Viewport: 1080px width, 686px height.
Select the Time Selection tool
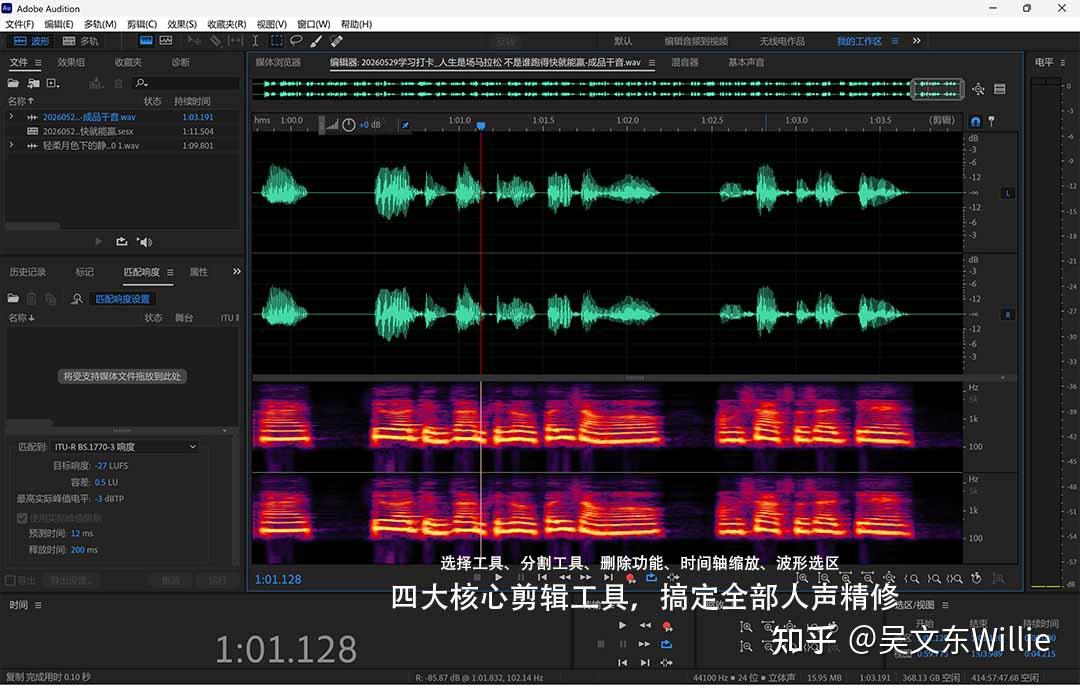256,41
